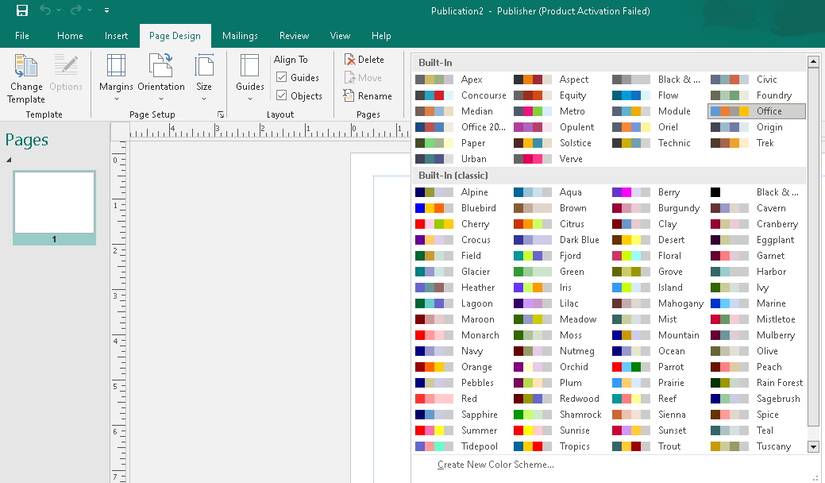Click scroll down arrow of color scheme list
This screenshot has height=483, width=825.
[x=813, y=447]
